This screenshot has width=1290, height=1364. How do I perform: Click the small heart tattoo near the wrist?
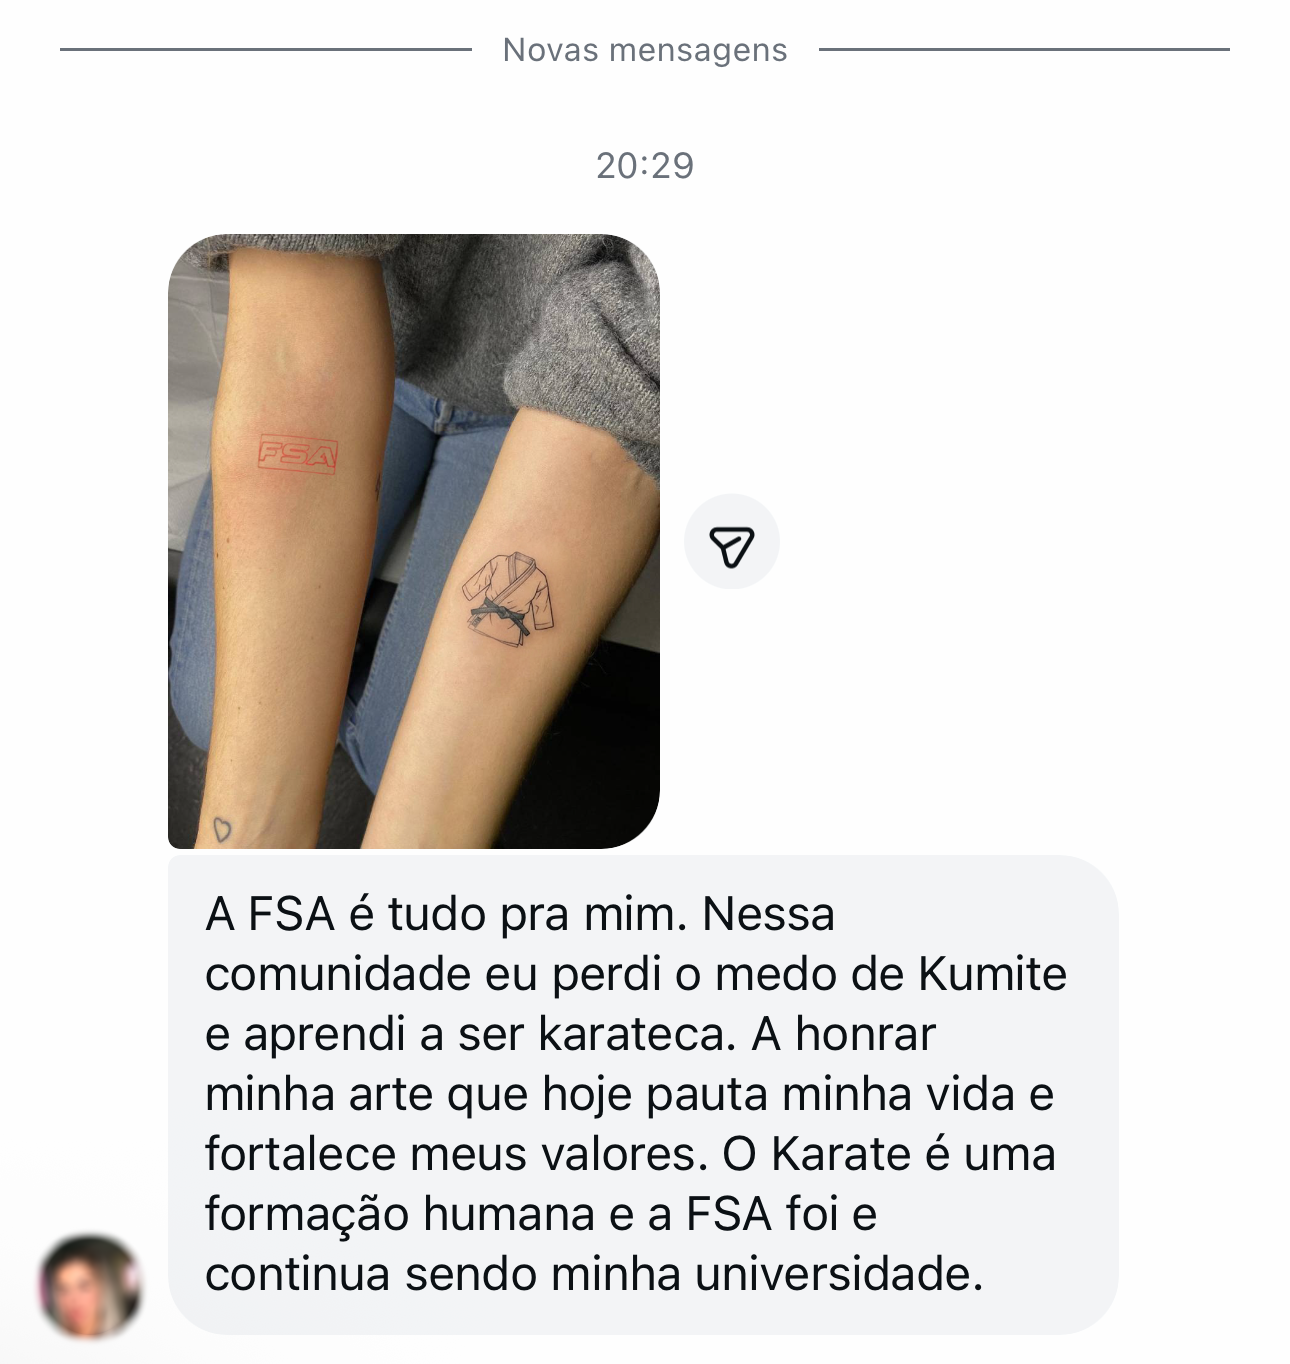click(x=222, y=828)
